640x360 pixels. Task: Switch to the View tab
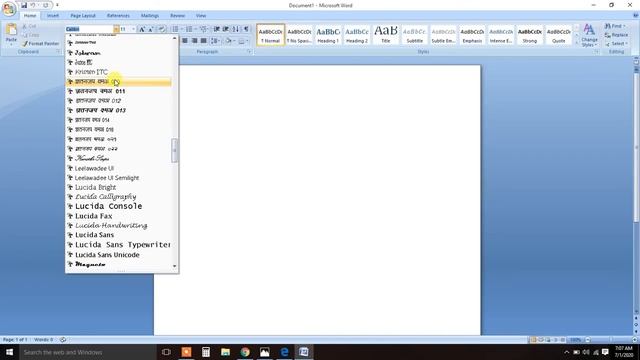[201, 16]
